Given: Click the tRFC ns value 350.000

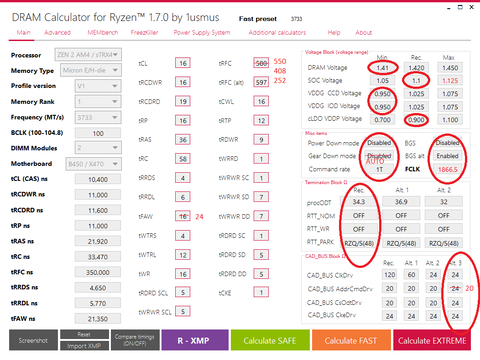Looking at the screenshot, I should click(x=98, y=272).
